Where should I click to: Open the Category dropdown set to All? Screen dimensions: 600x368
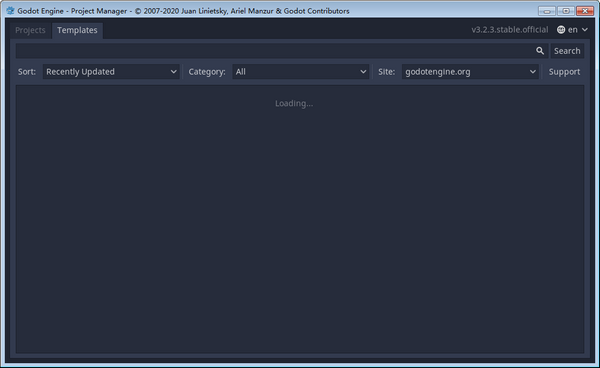300,72
